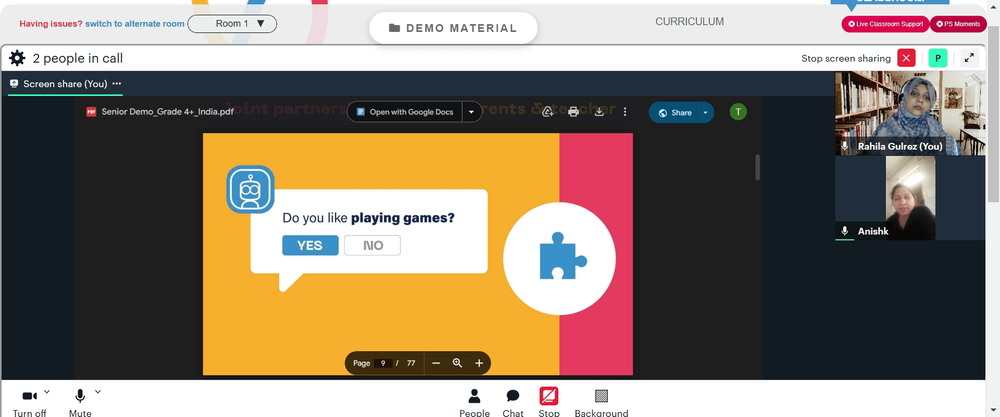Screen dimensions: 1000x417
Task: Select NO on the slide
Action: click(x=372, y=245)
